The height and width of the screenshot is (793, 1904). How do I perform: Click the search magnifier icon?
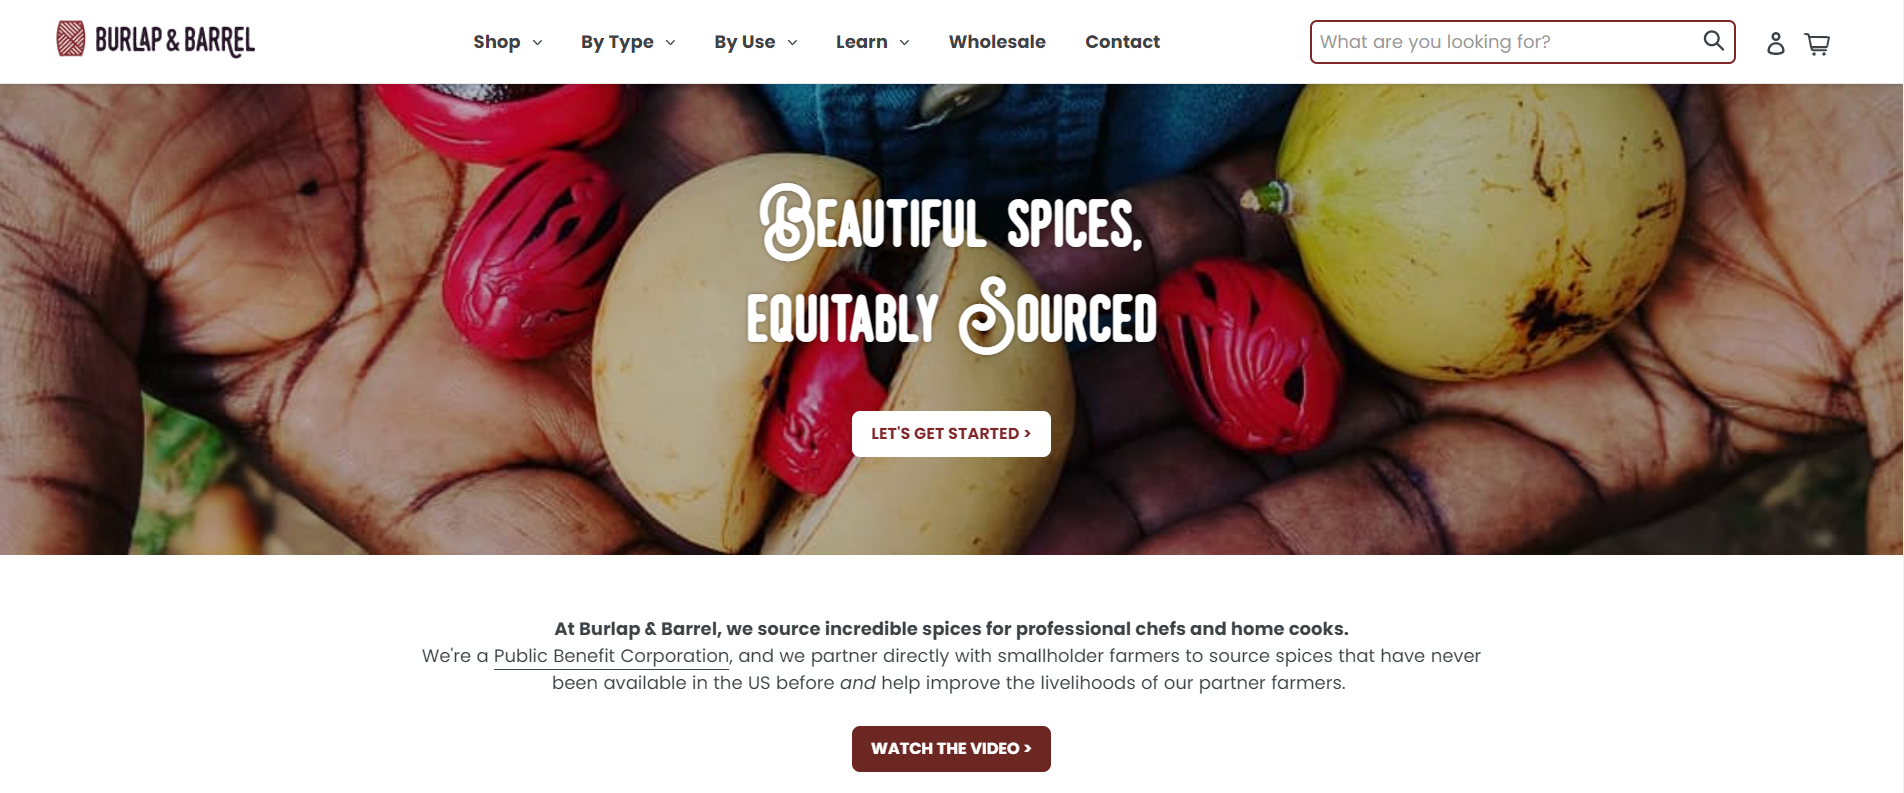click(1713, 41)
